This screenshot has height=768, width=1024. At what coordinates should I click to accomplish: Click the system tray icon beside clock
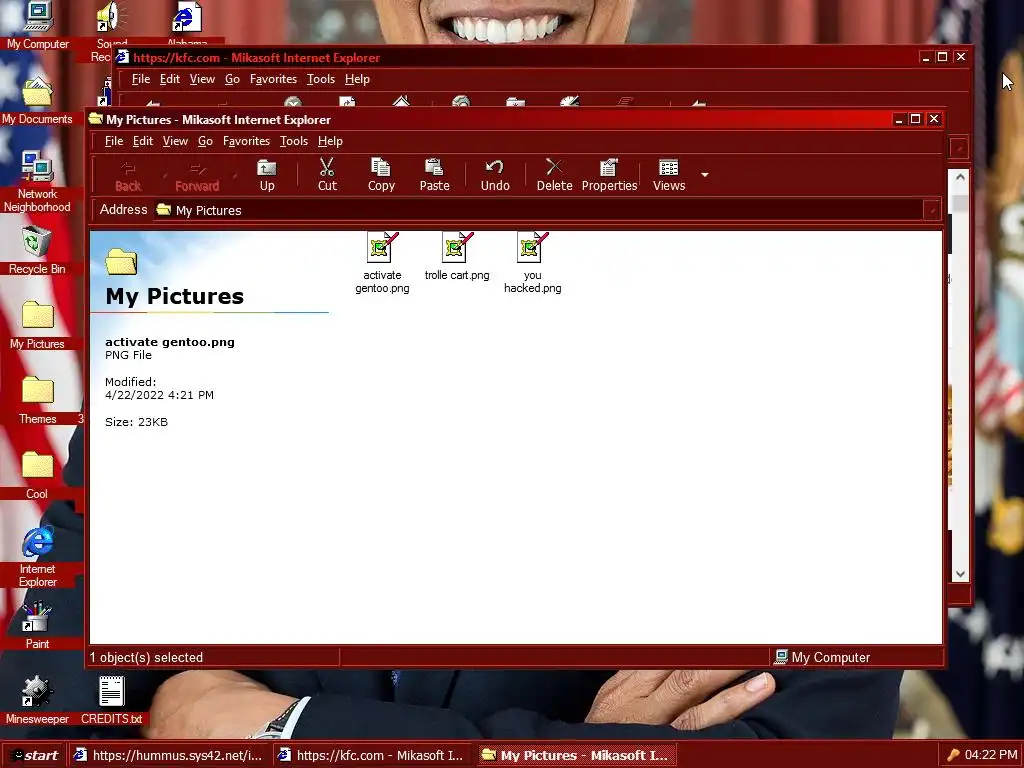pyautogui.click(x=953, y=756)
